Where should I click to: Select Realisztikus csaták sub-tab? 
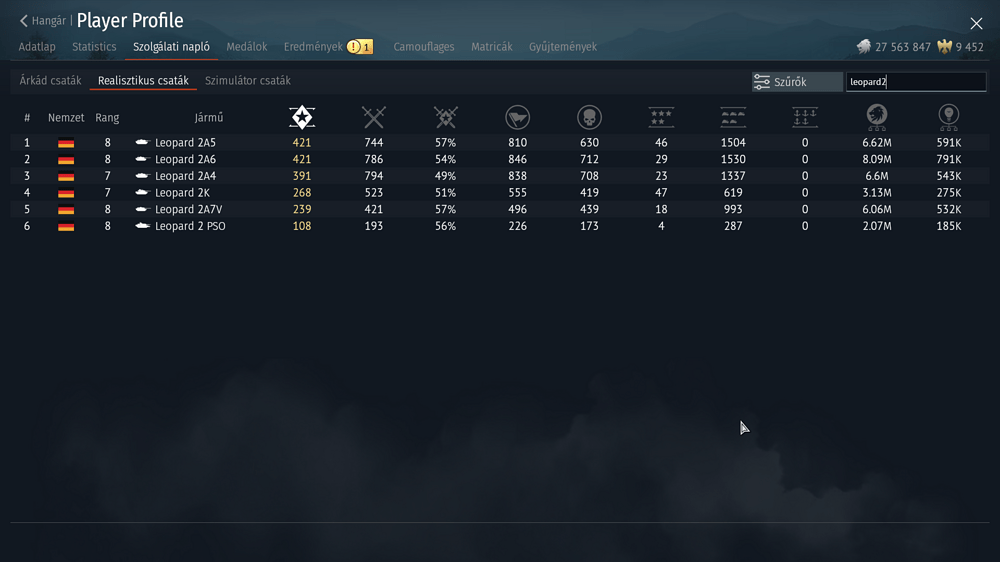(x=143, y=80)
